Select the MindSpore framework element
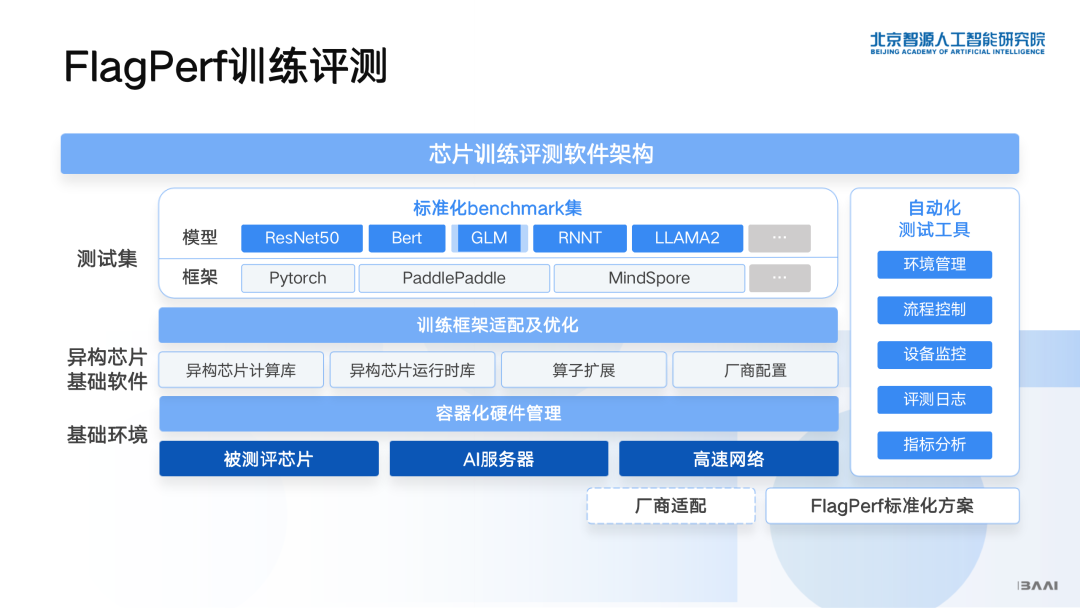 (648, 278)
